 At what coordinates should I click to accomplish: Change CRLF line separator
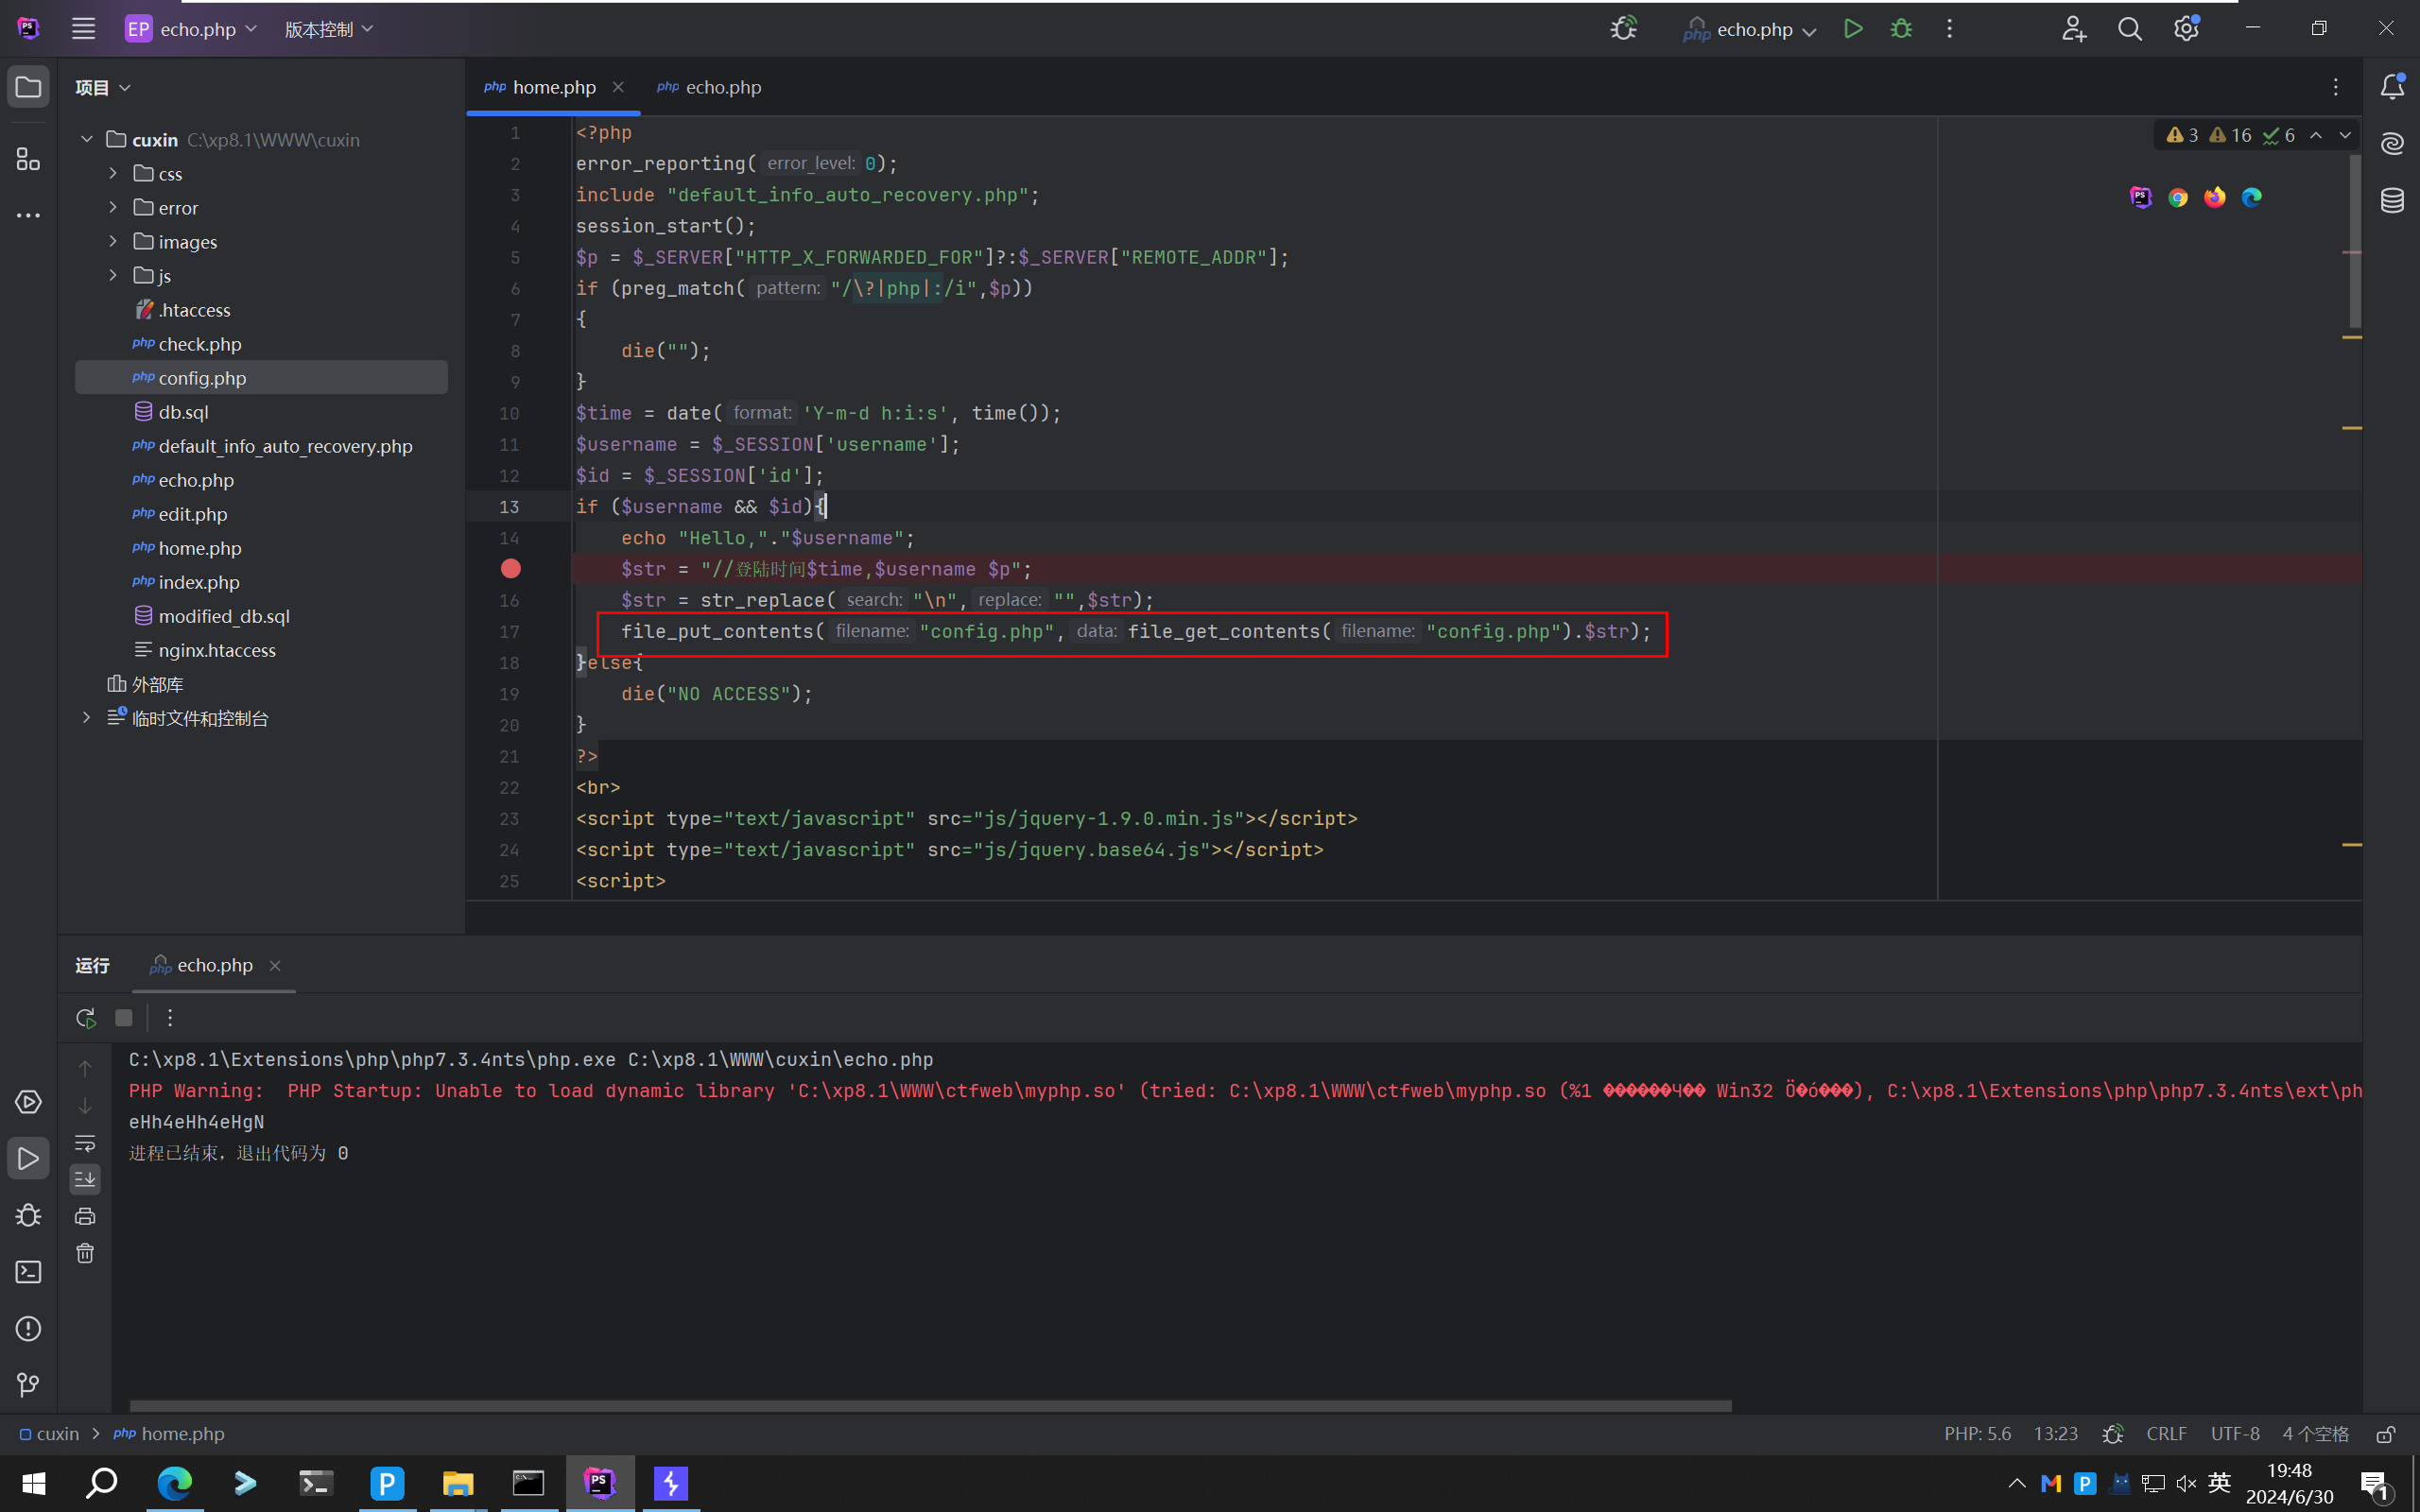click(x=2166, y=1434)
